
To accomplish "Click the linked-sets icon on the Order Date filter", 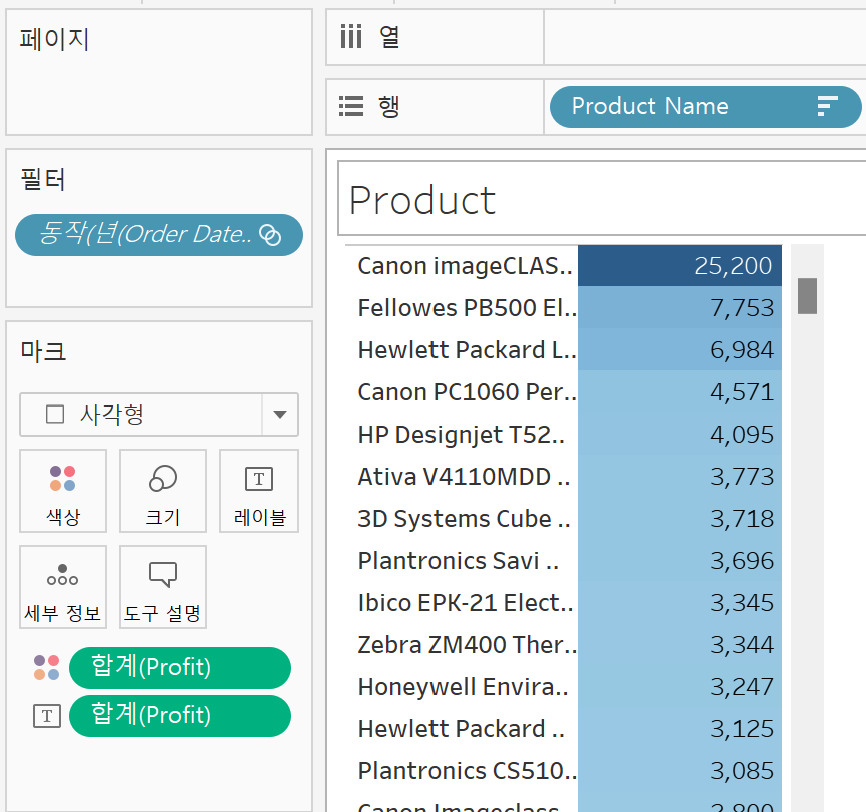I will coord(270,235).
